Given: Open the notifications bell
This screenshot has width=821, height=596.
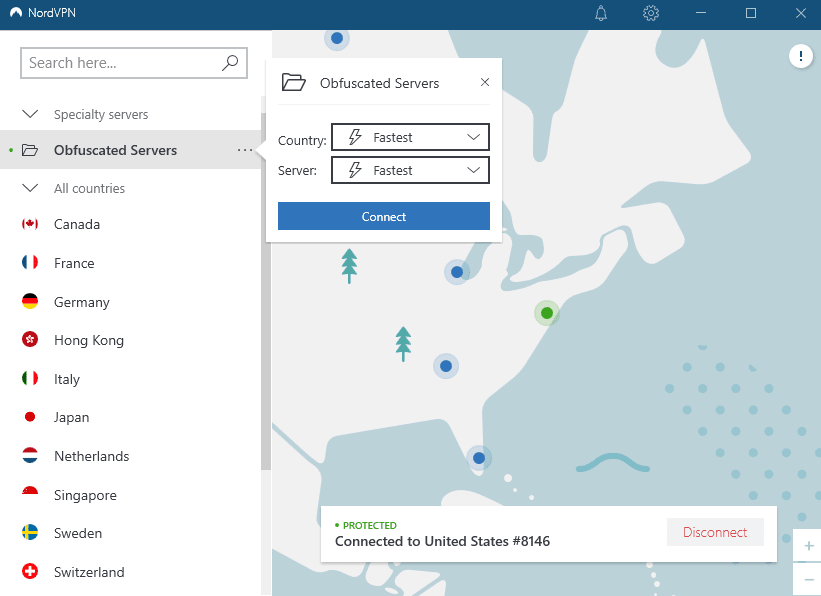Looking at the screenshot, I should (601, 13).
